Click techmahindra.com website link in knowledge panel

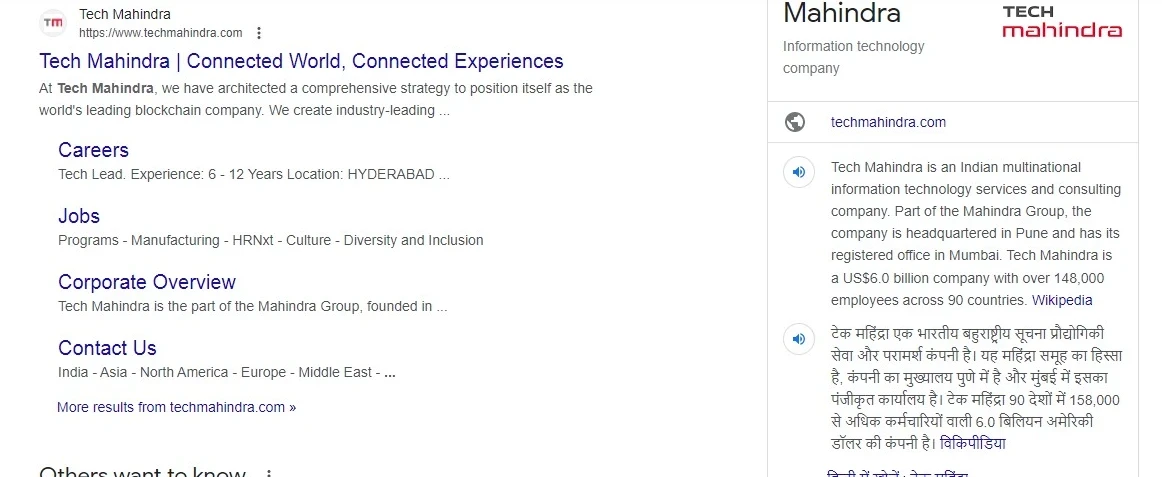pyautogui.click(x=888, y=122)
